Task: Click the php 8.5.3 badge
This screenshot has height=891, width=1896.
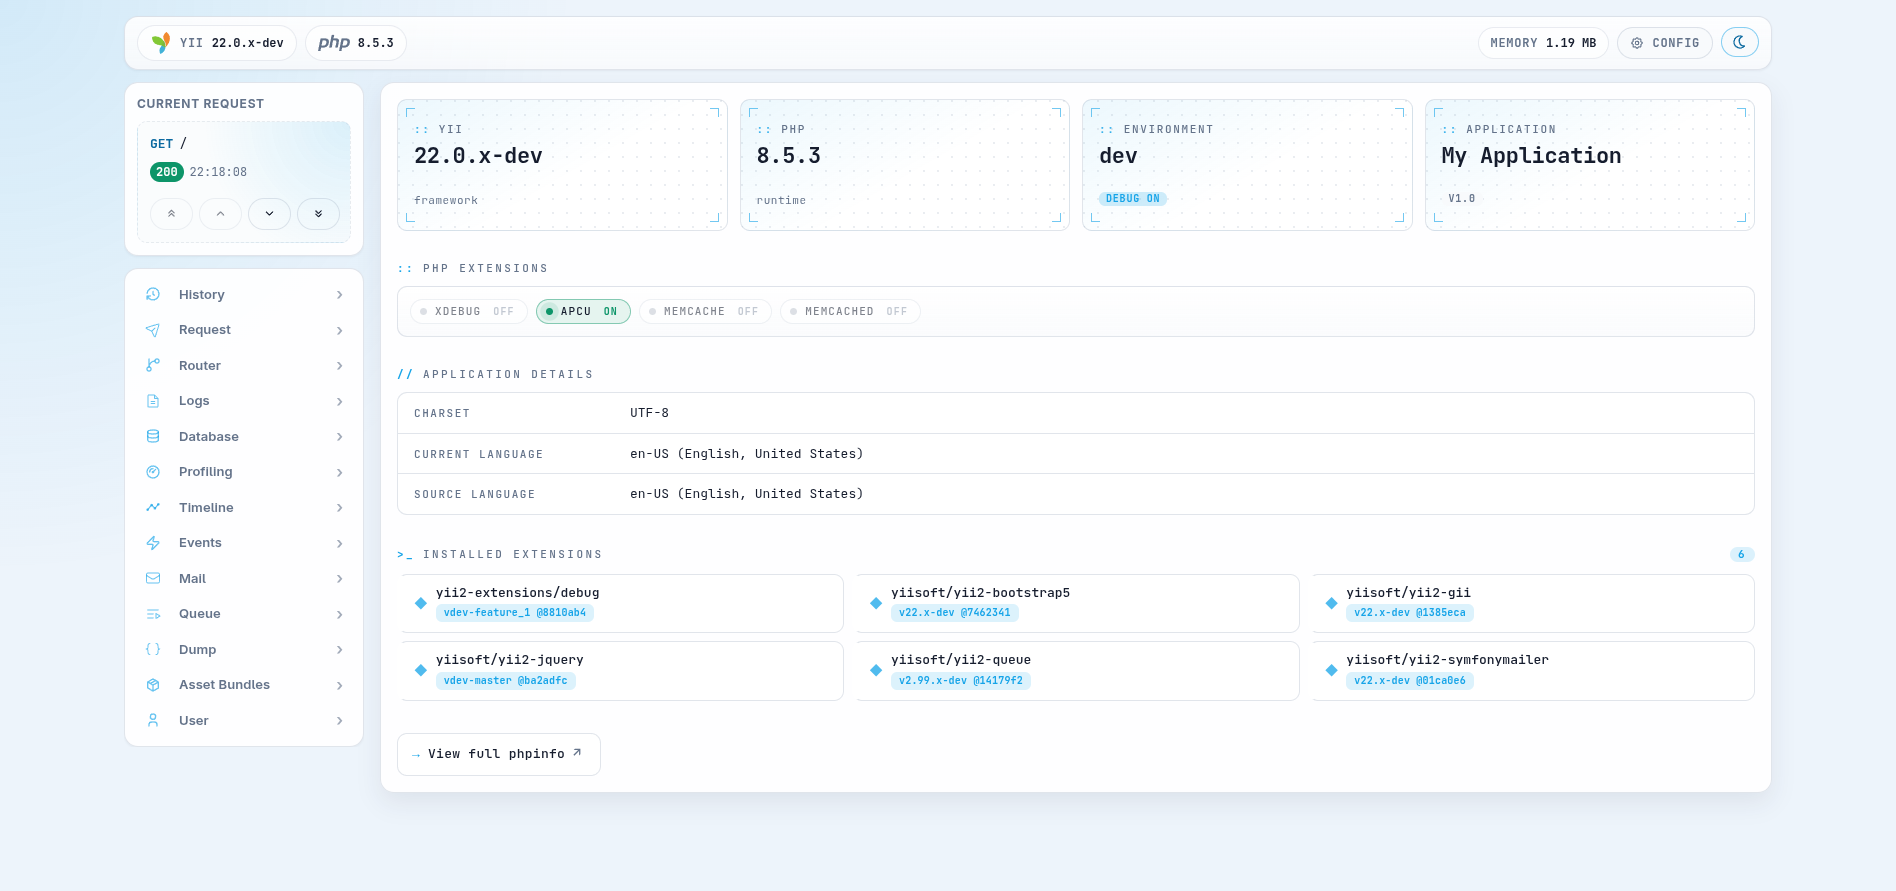Action: pos(356,43)
